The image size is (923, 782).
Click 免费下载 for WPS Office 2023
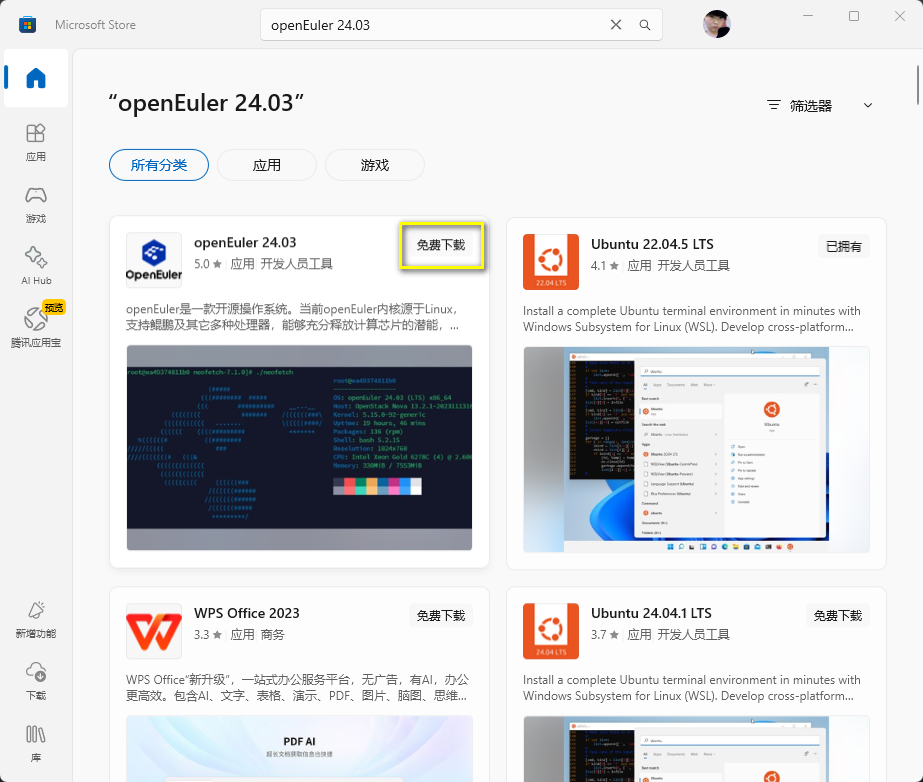pyautogui.click(x=441, y=616)
